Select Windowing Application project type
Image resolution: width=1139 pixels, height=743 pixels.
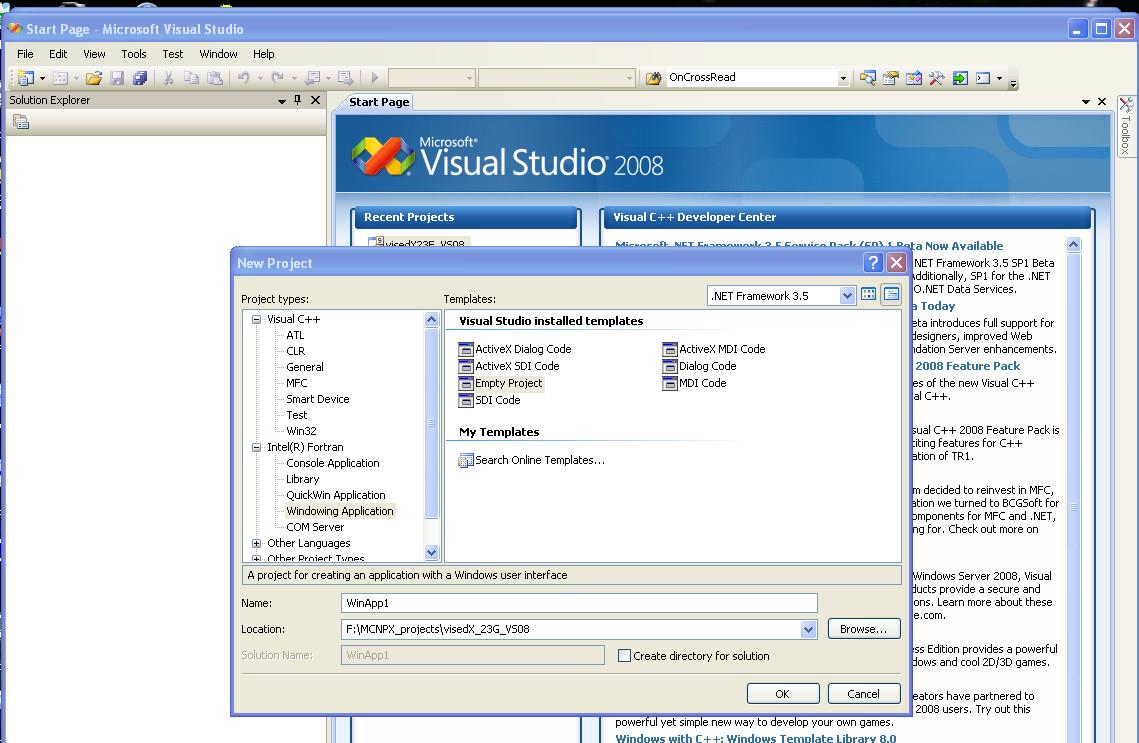coord(340,511)
